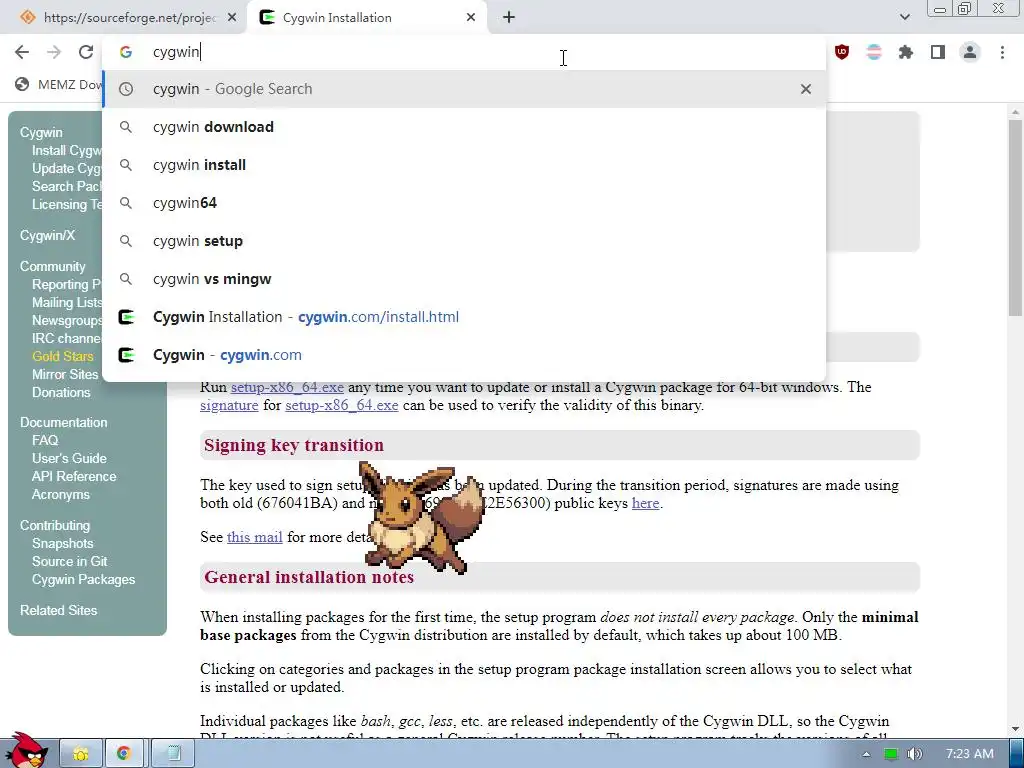
Task: Show hidden system tray icons
Action: point(866,754)
